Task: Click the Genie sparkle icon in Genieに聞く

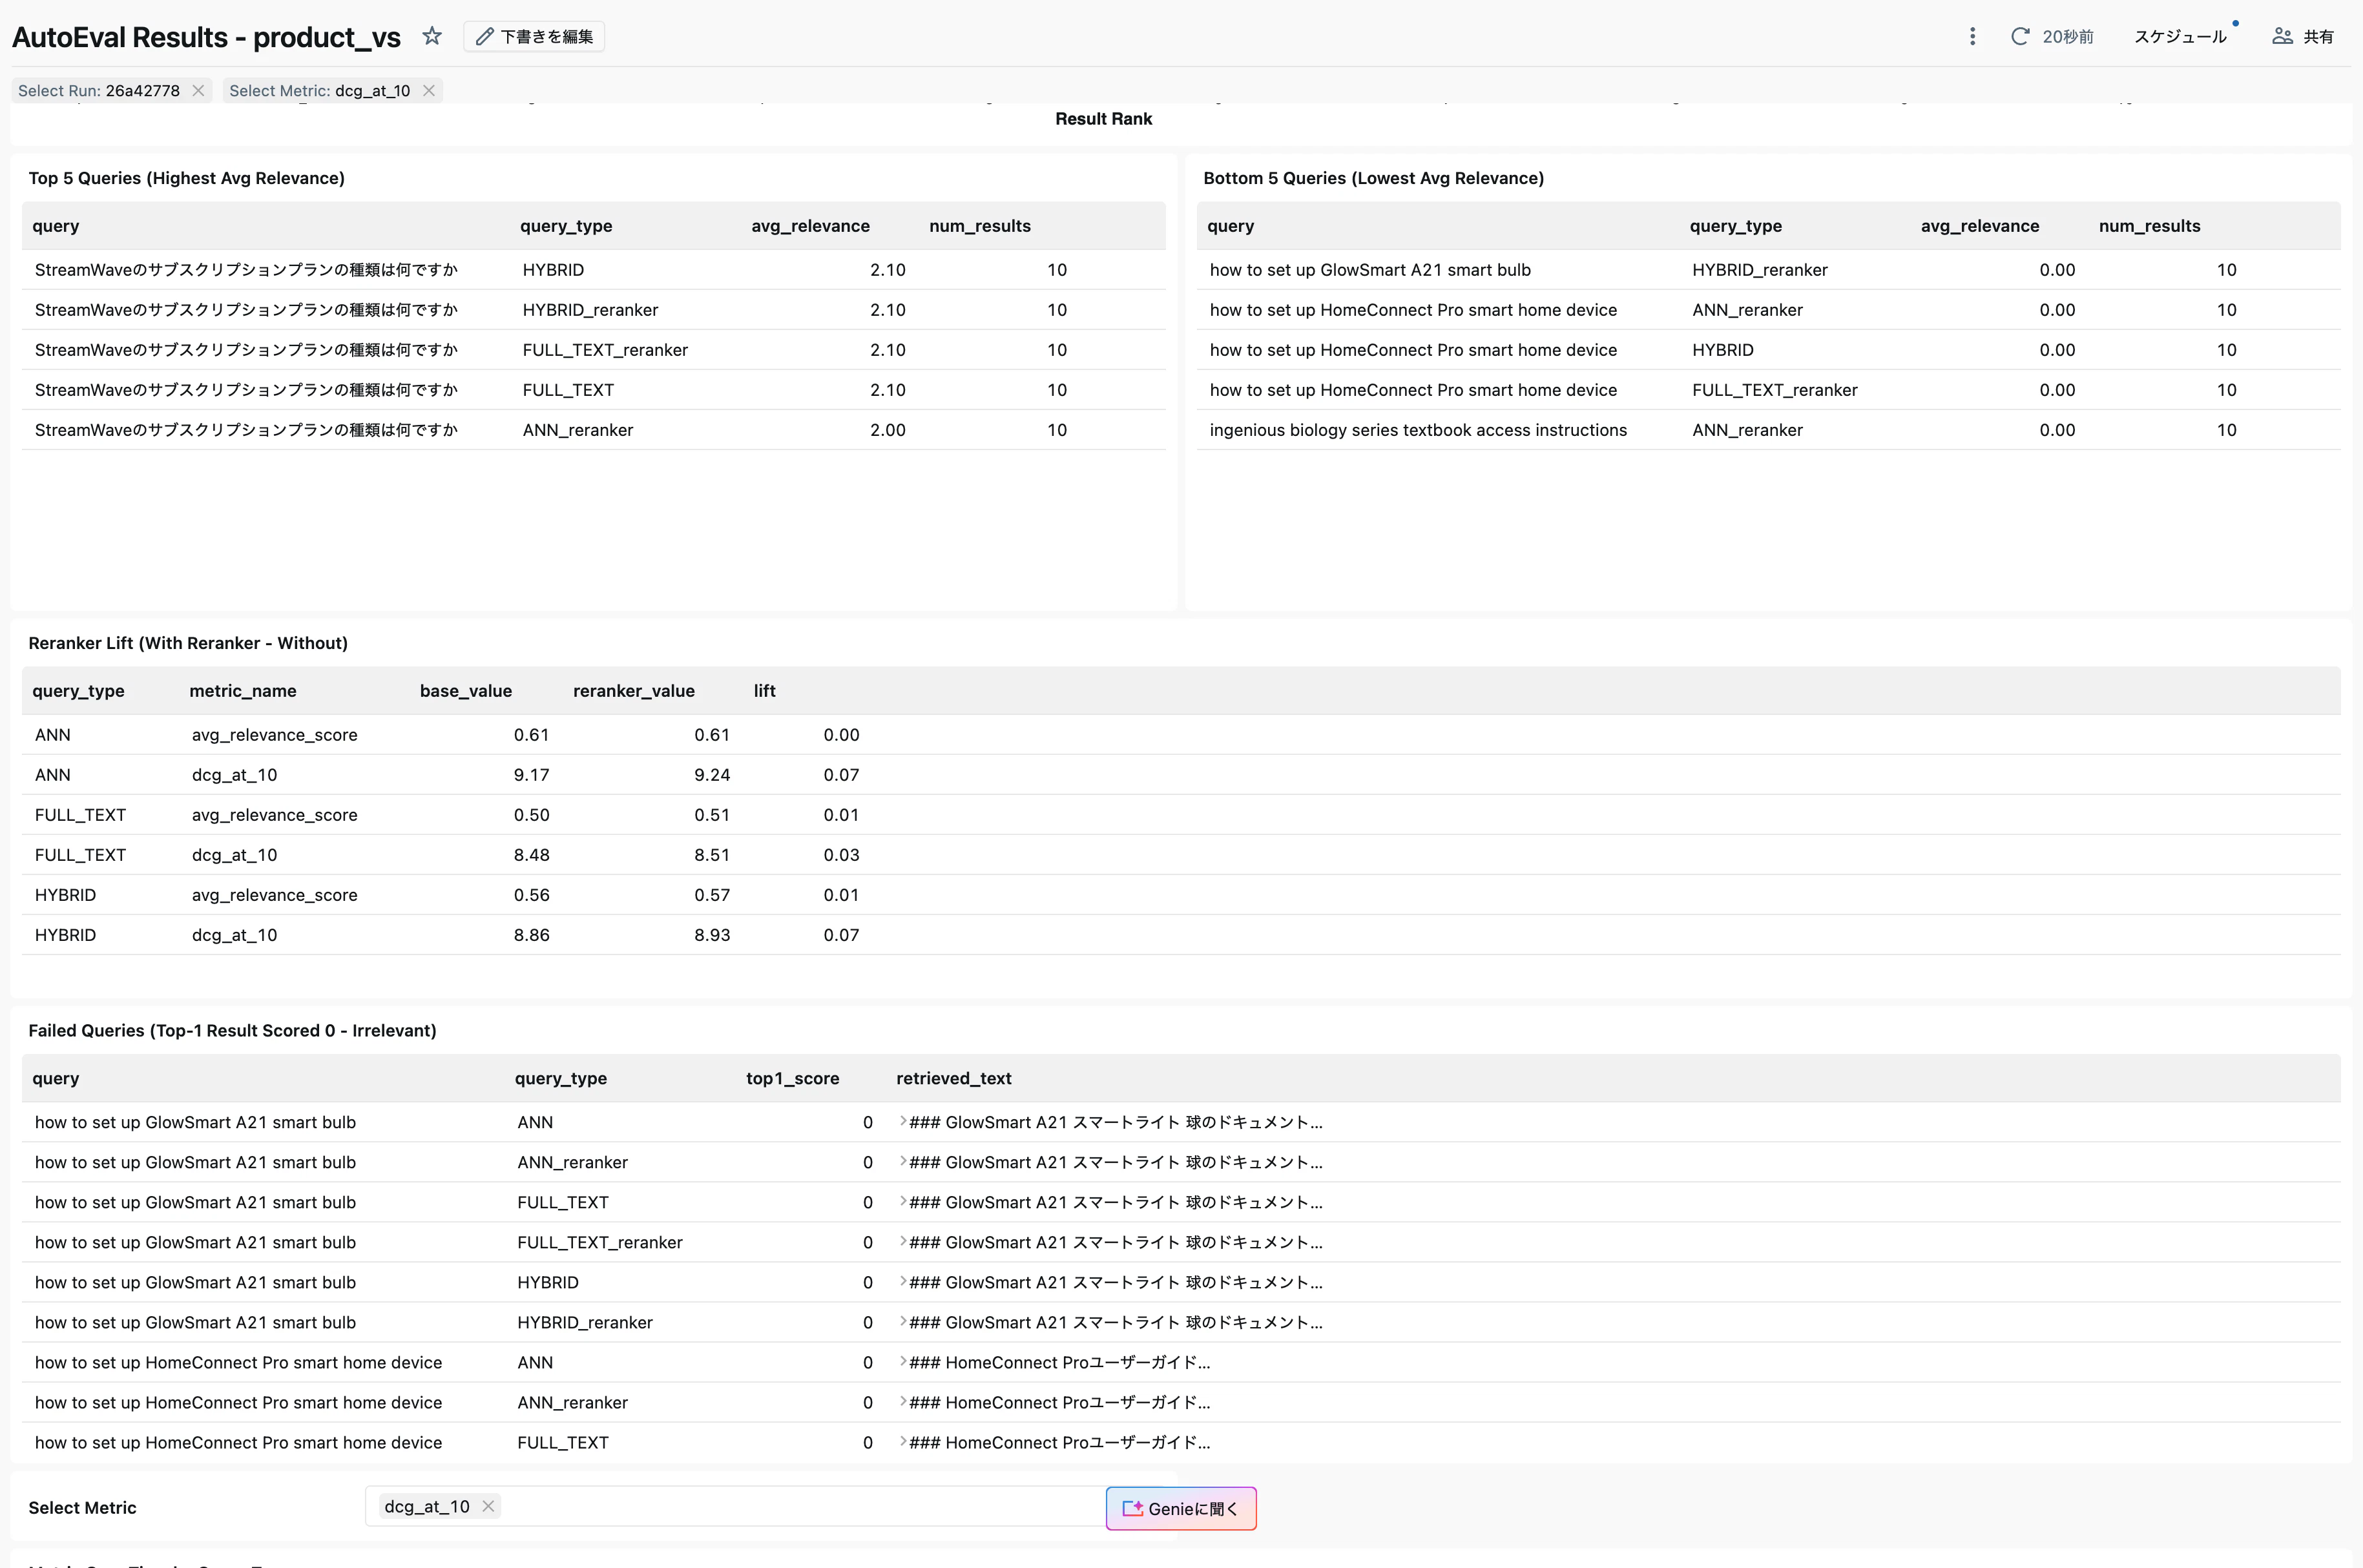Action: [x=1133, y=1509]
